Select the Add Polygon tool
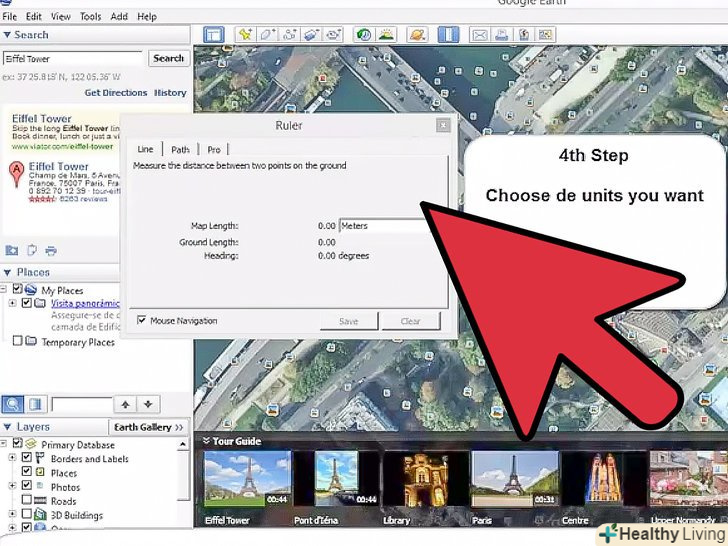The width and height of the screenshot is (728, 546). point(268,34)
